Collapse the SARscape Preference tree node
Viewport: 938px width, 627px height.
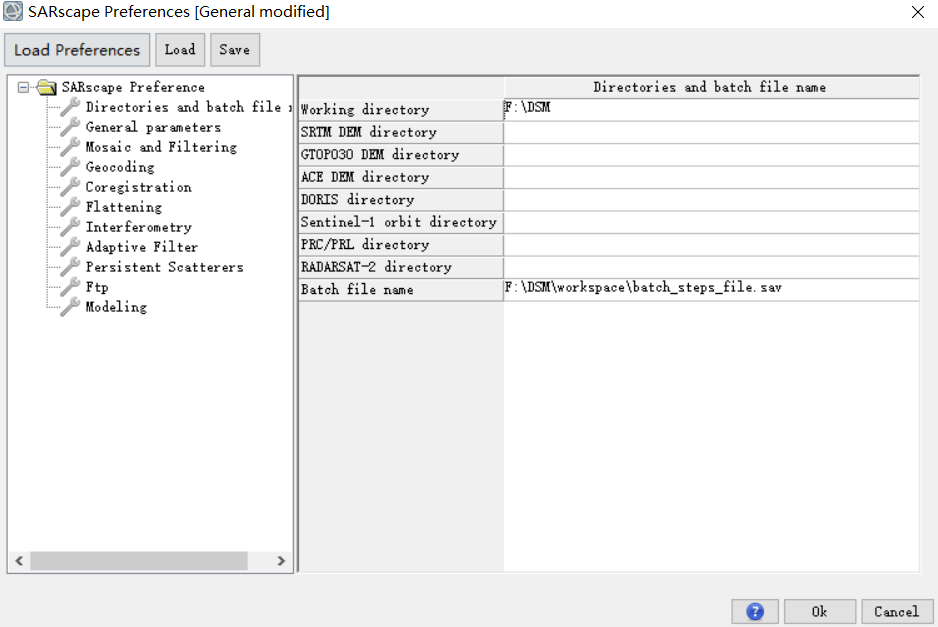pos(23,87)
